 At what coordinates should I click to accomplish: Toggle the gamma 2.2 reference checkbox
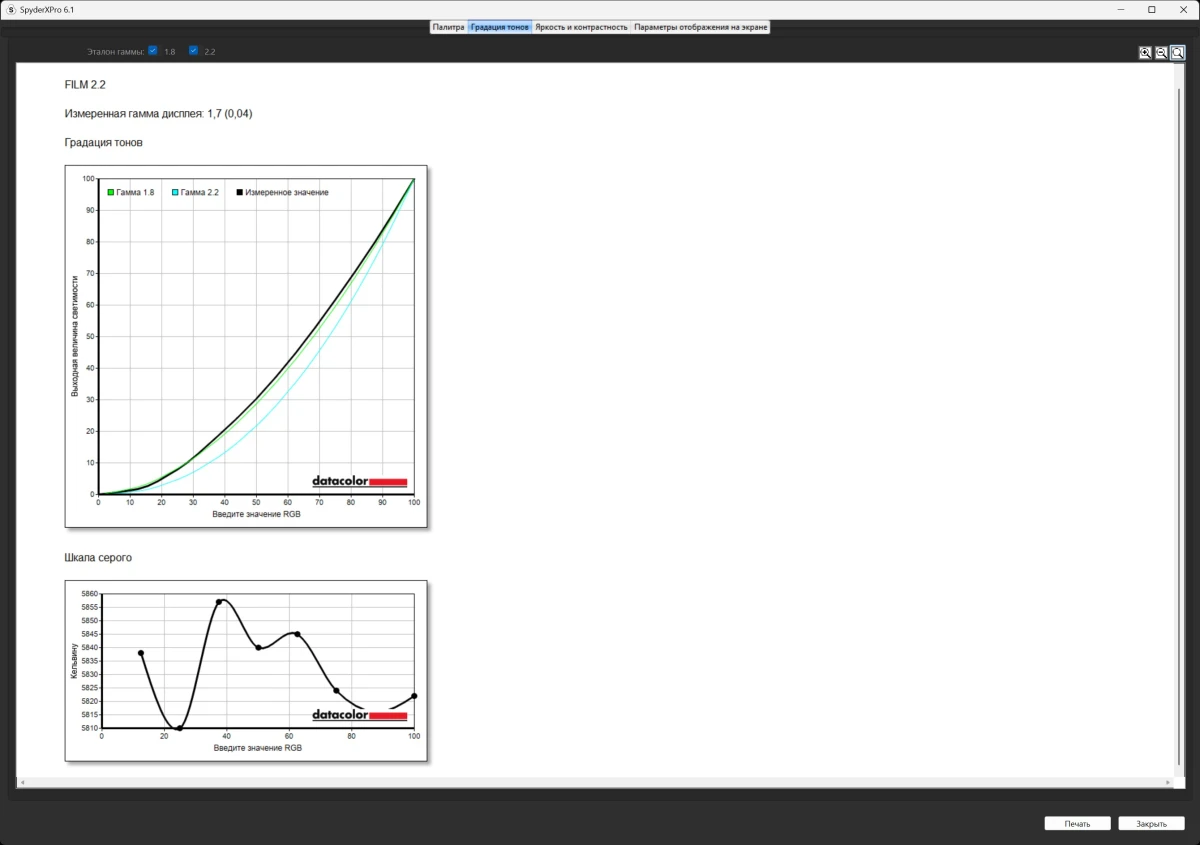pos(194,50)
